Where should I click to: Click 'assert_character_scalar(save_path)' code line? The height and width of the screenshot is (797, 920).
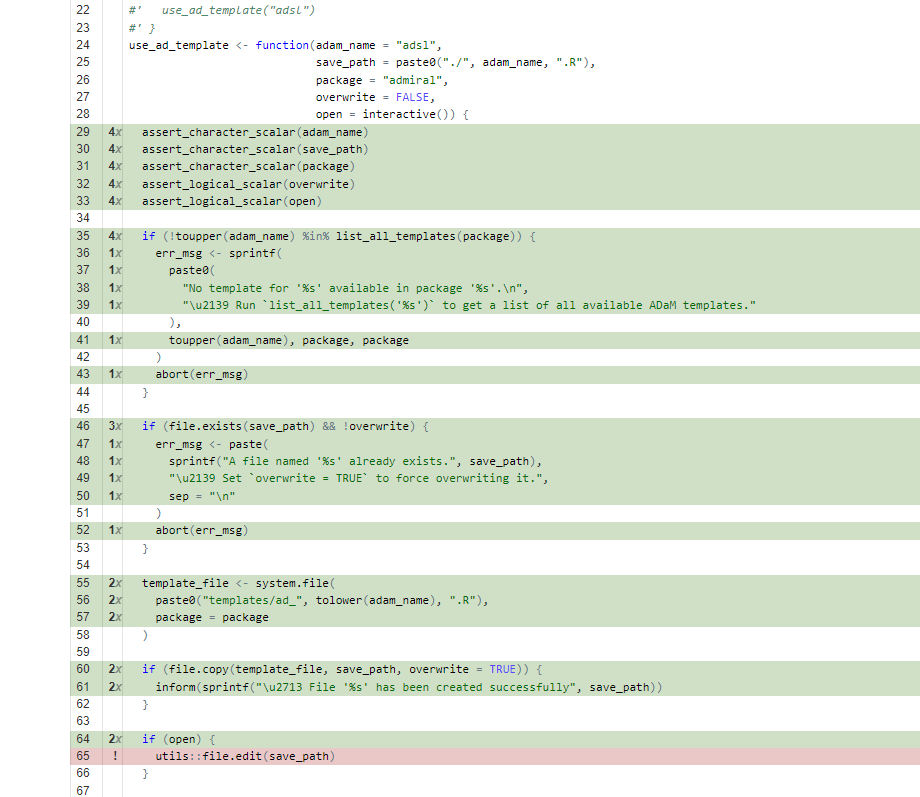point(255,149)
